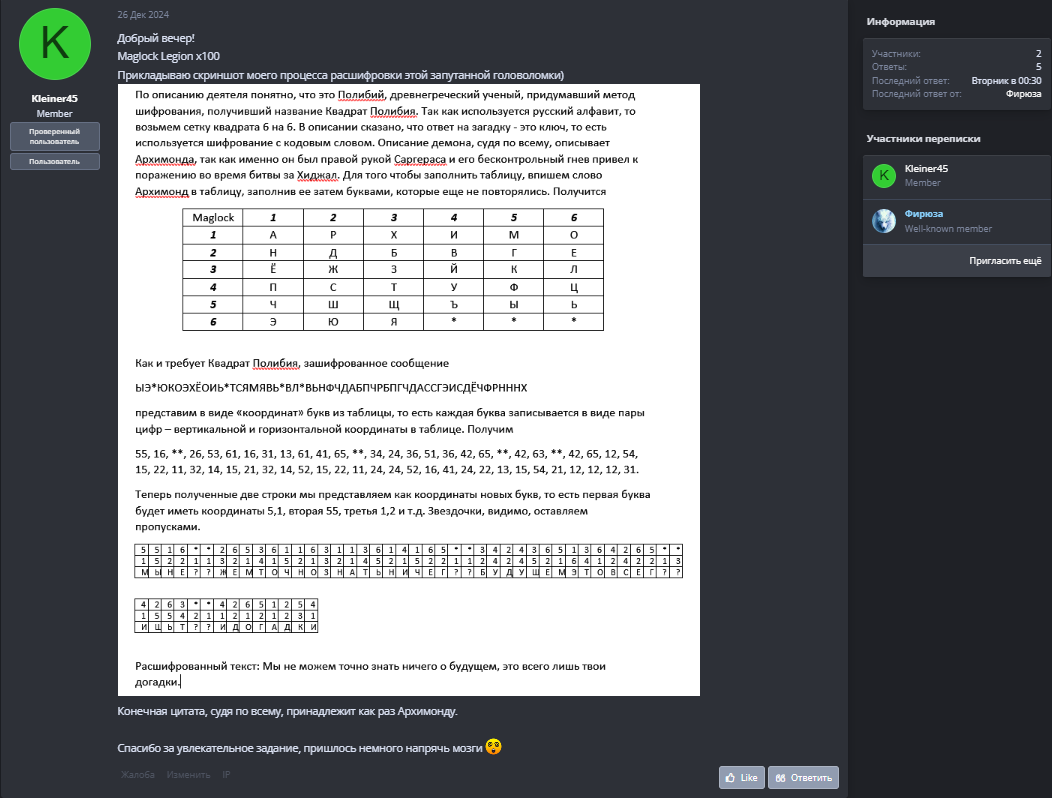Click the surprised emoji after the message
Screen dimensions: 1052x798
(x=493, y=747)
